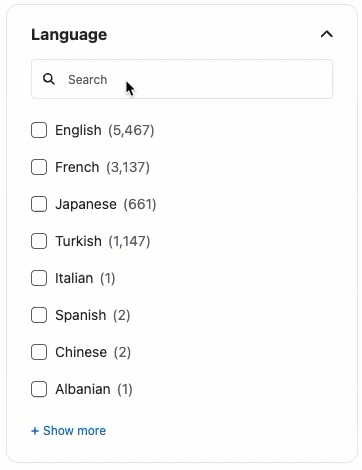Click the English label text
The width and height of the screenshot is (362, 470).
pos(78,130)
